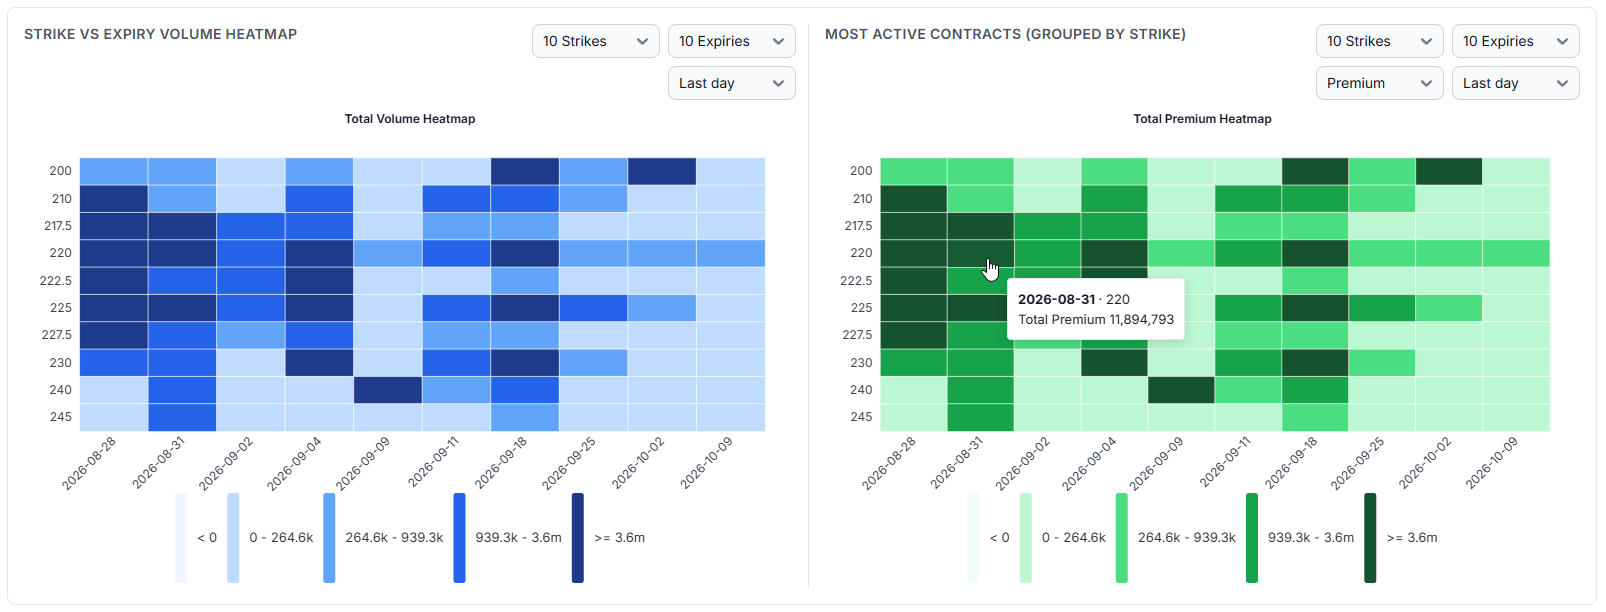Open the 10 Expiries dropdown in the volume heatmap panel
This screenshot has height=612, width=1606.
click(x=731, y=41)
